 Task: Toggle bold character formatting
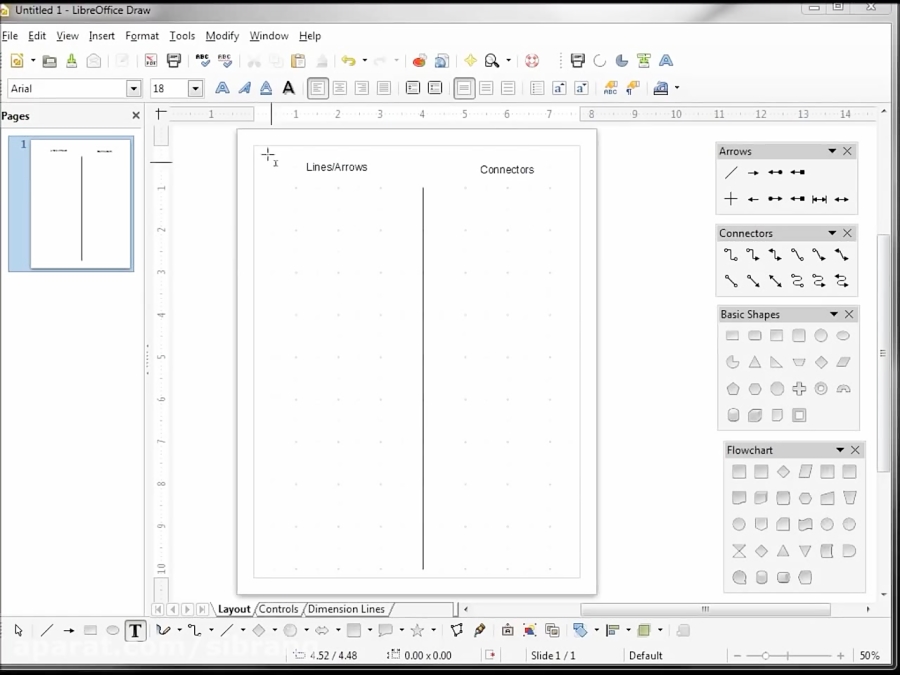click(x=222, y=88)
